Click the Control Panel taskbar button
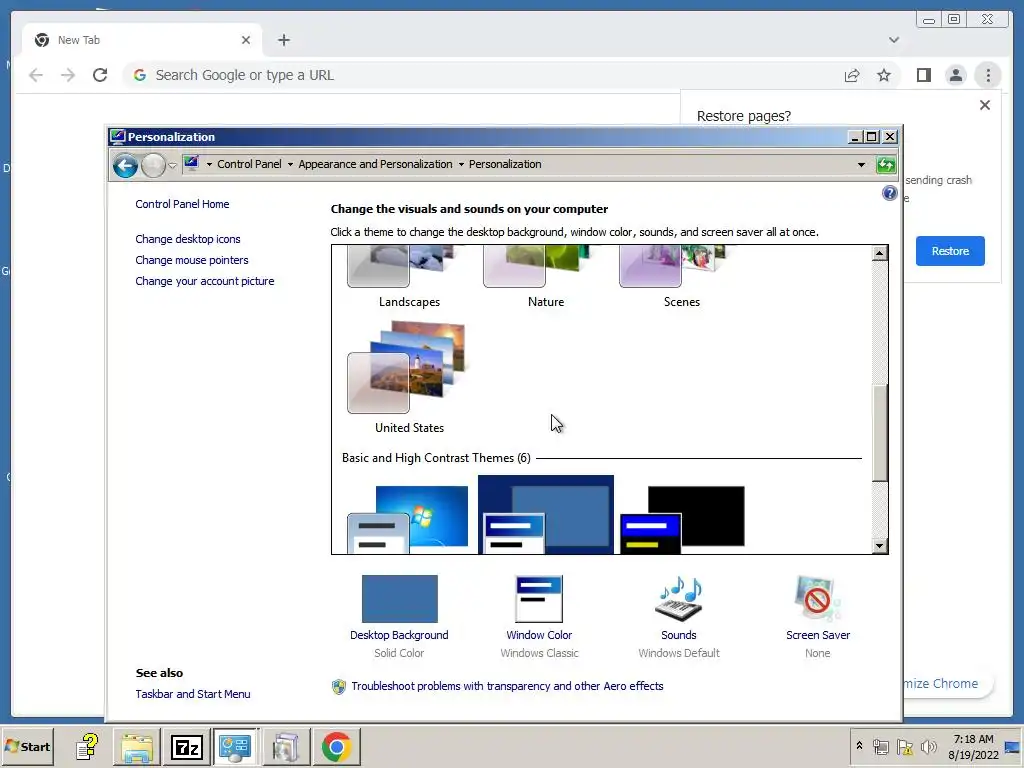This screenshot has width=1024, height=768. click(x=236, y=746)
